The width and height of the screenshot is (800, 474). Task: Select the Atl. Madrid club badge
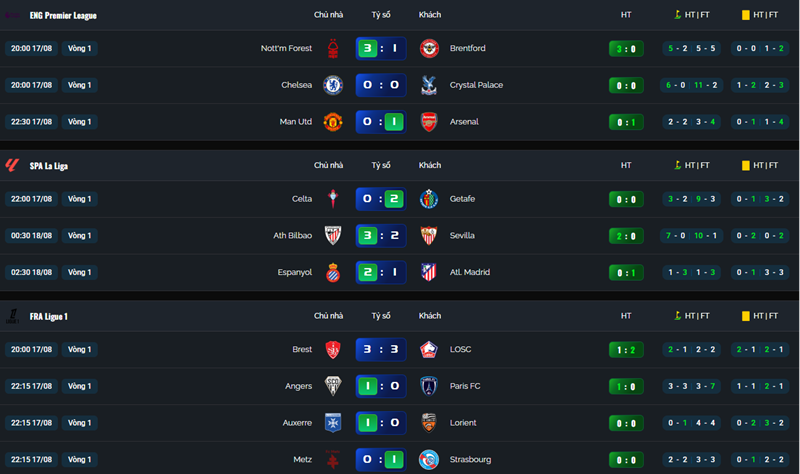tap(429, 272)
